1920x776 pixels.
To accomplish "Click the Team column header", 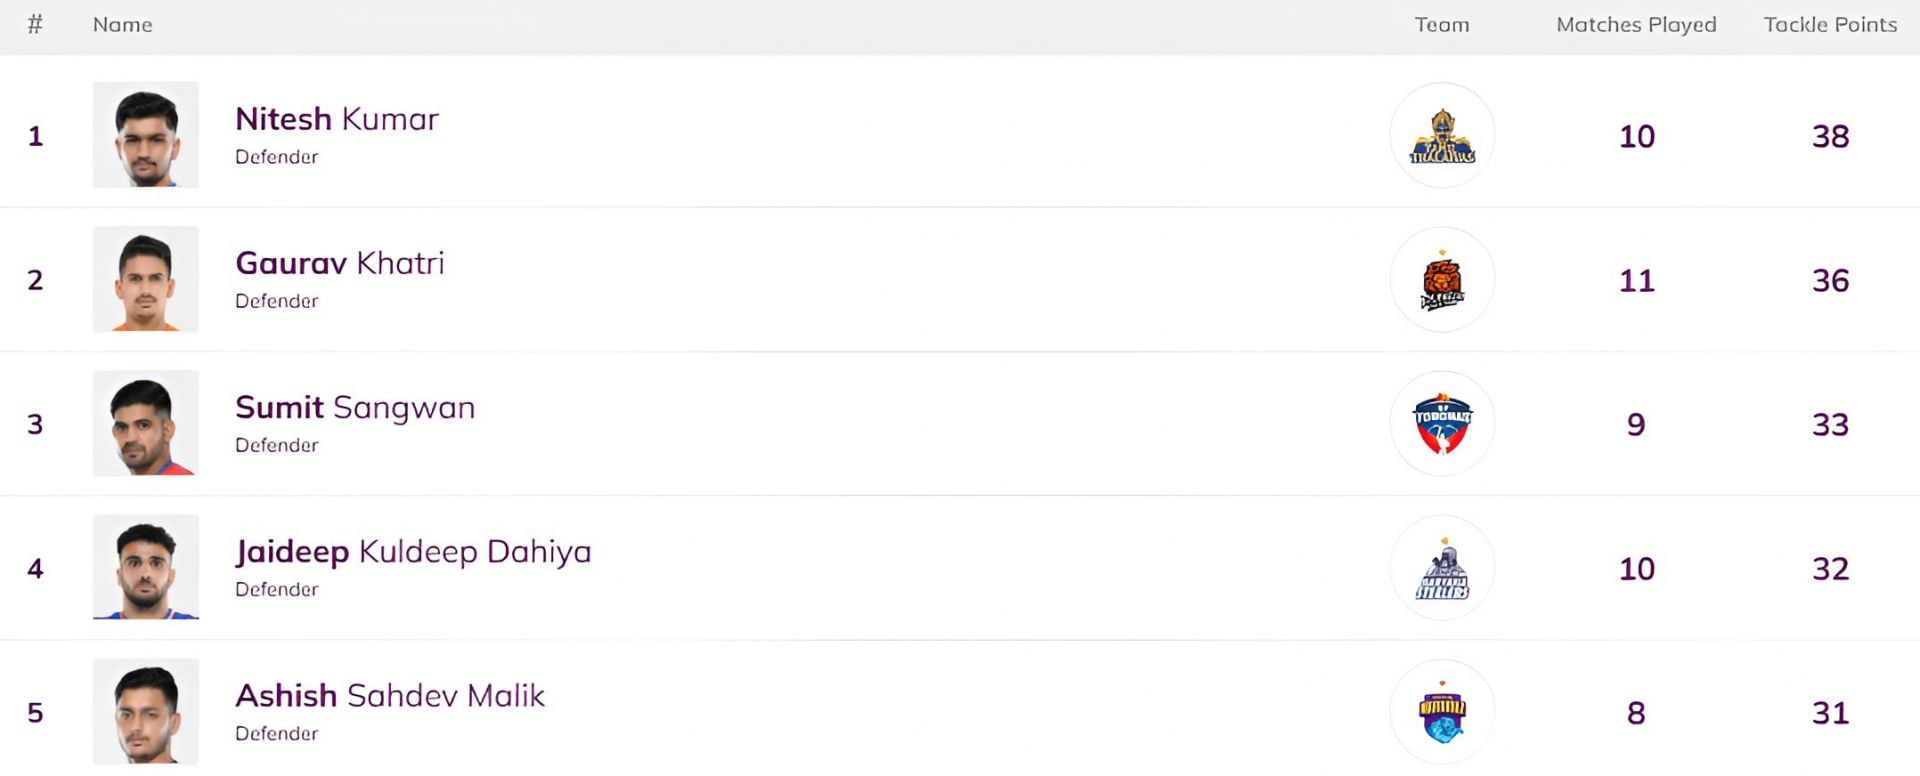I will [x=1442, y=25].
